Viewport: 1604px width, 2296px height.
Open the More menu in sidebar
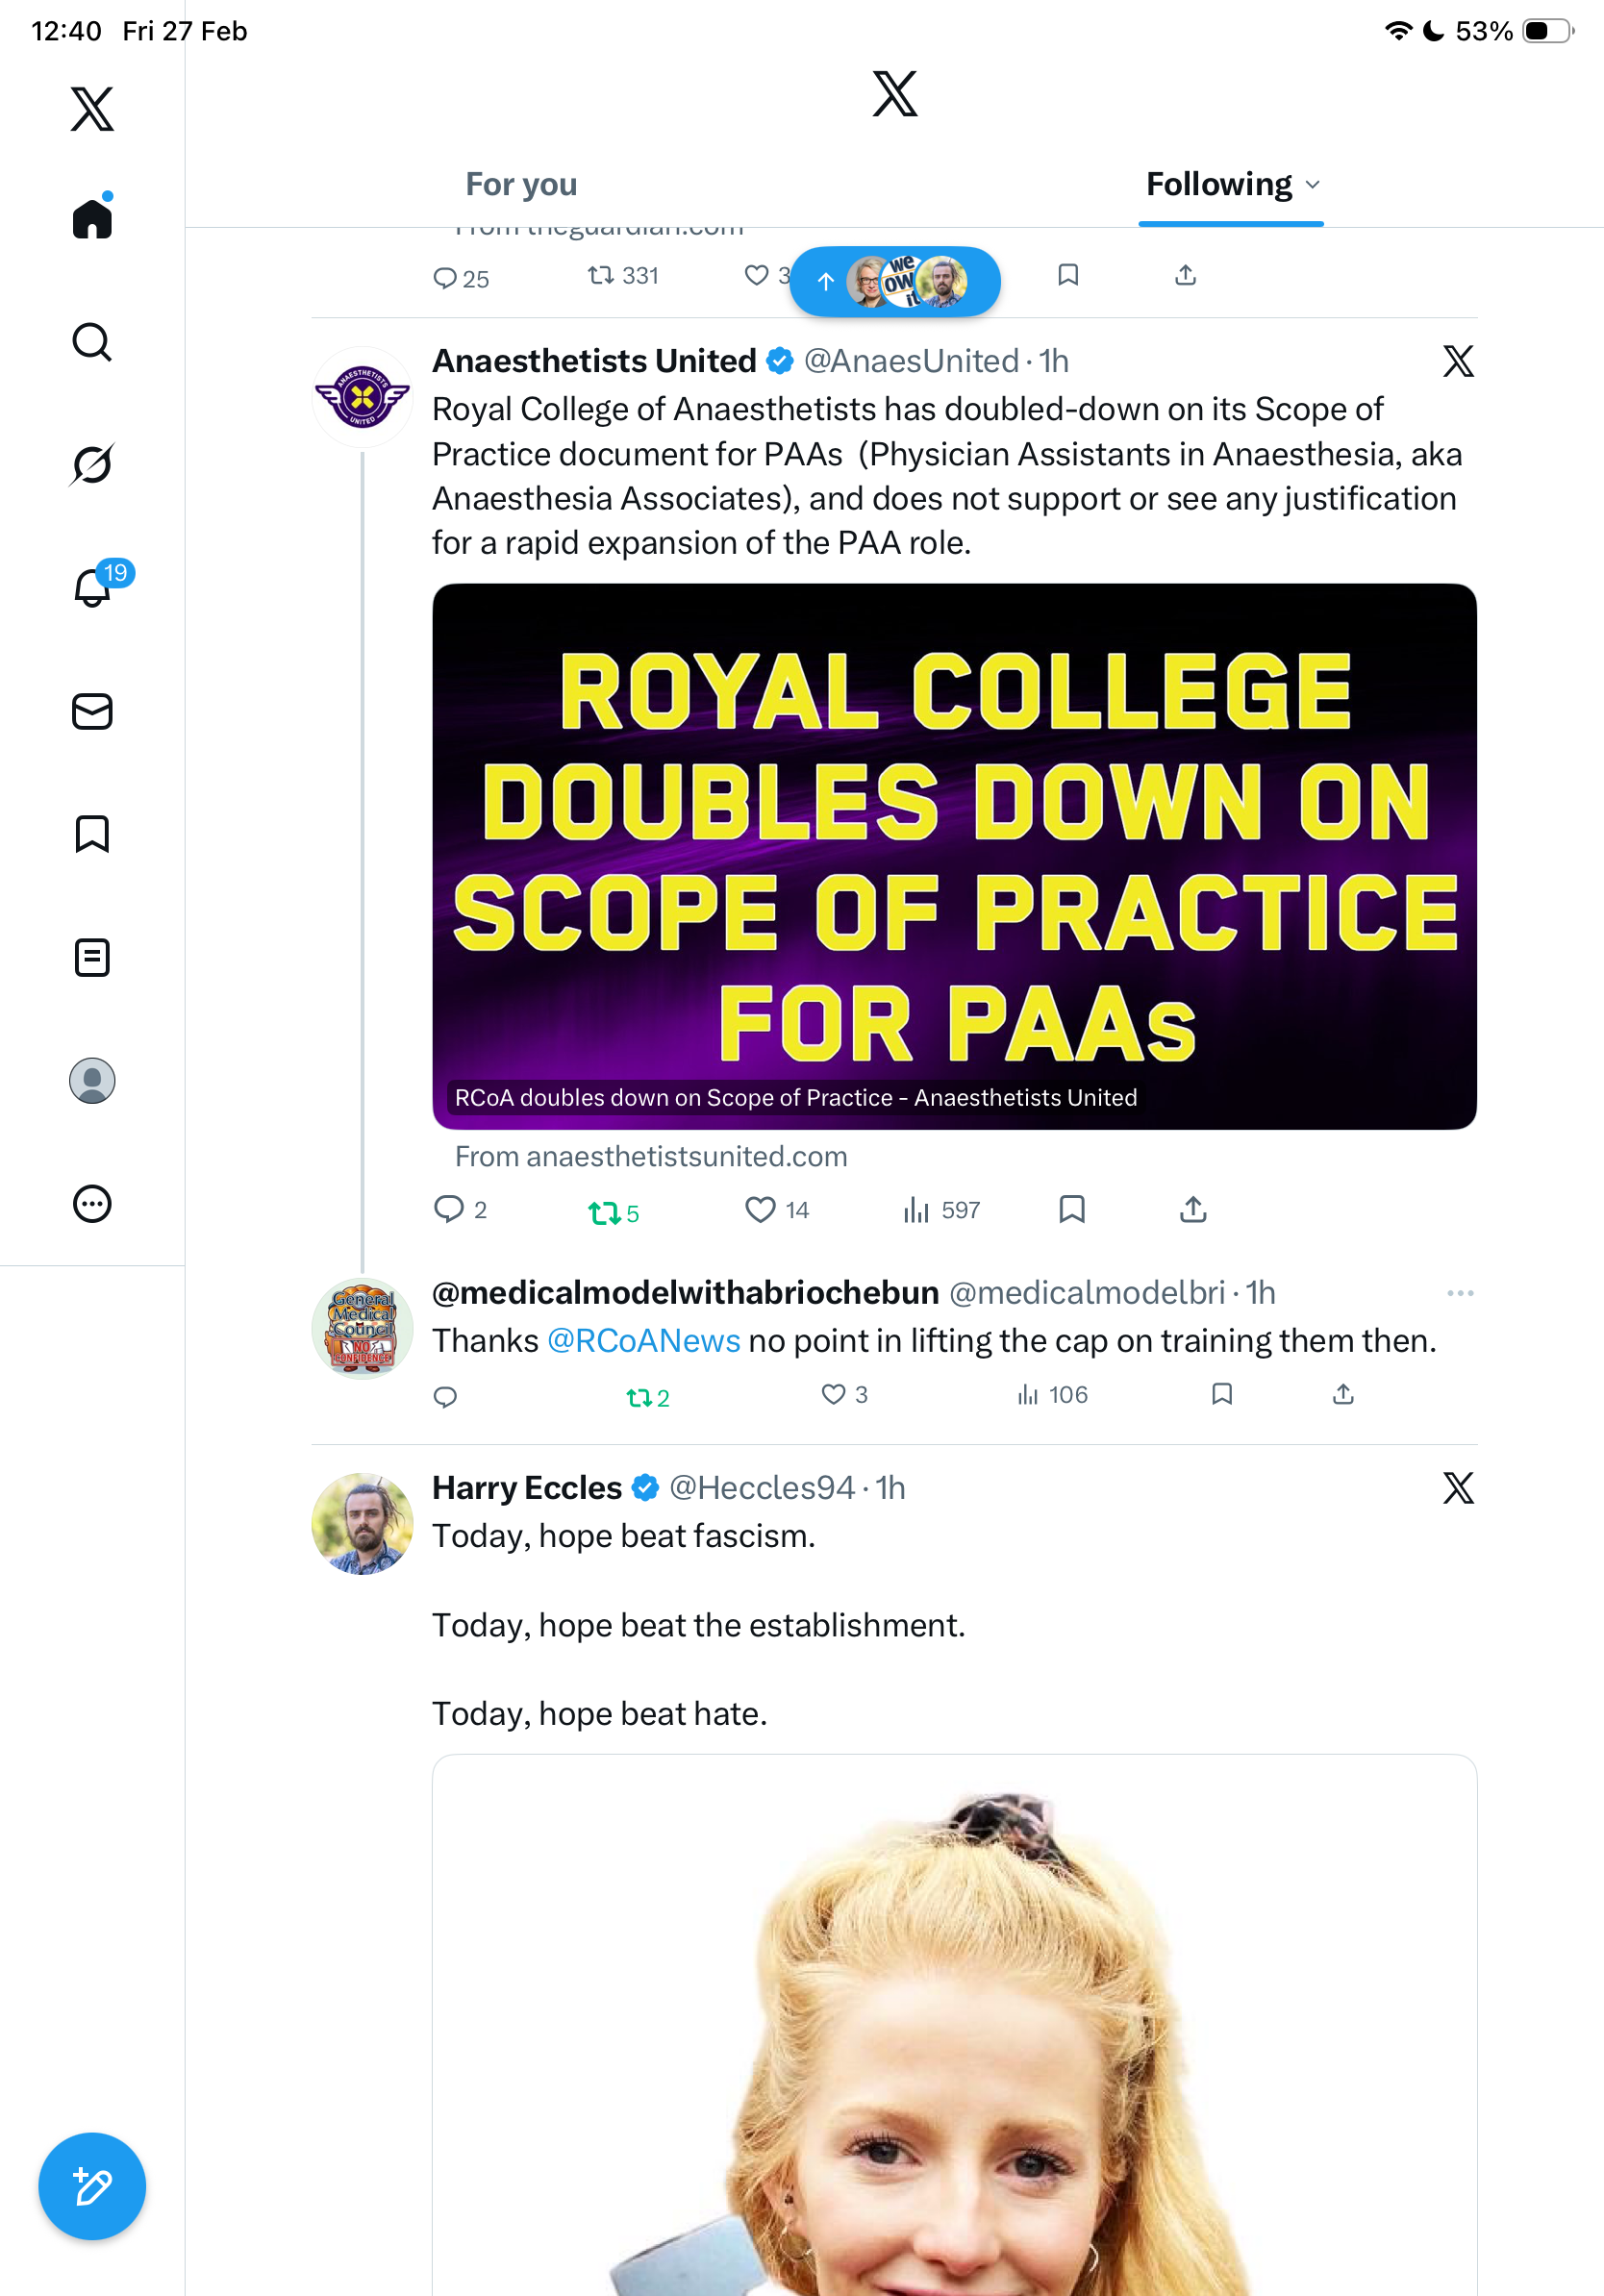(x=92, y=1203)
